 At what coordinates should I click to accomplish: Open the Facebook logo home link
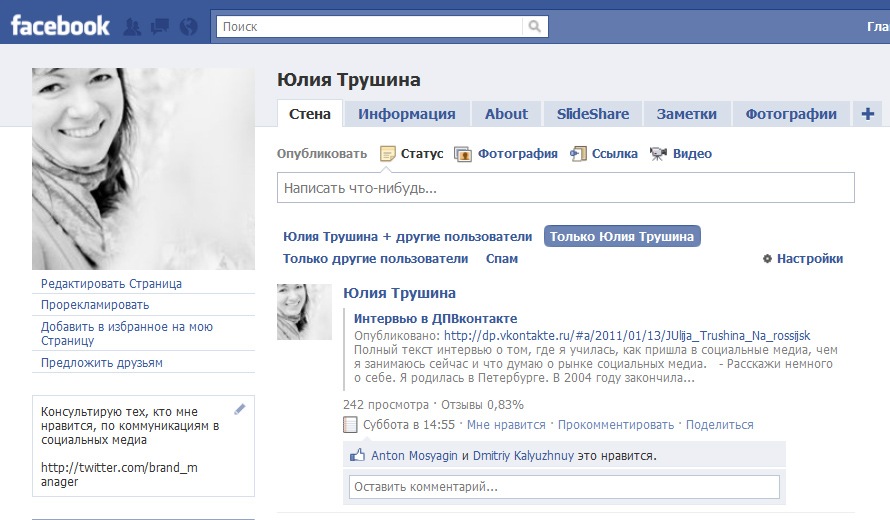[x=60, y=26]
